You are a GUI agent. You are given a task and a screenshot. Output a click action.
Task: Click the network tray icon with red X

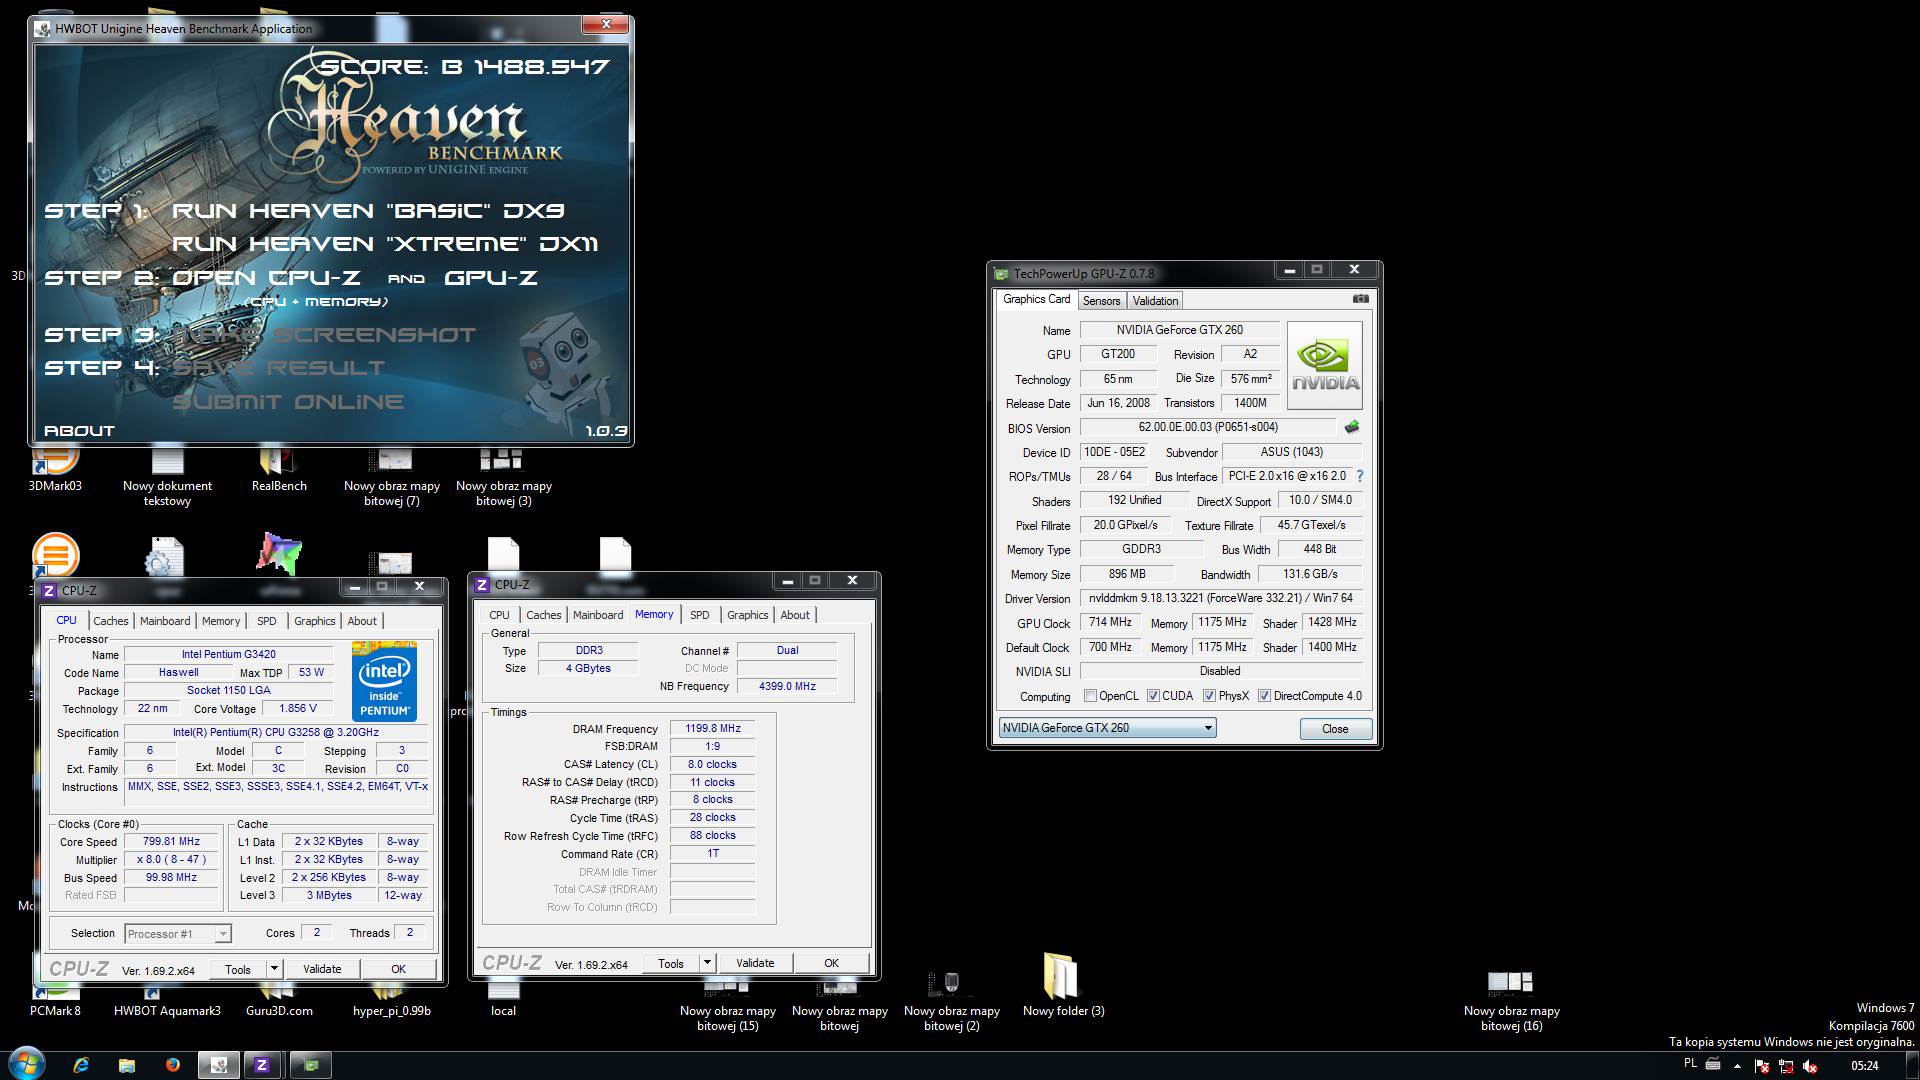tap(1786, 1066)
